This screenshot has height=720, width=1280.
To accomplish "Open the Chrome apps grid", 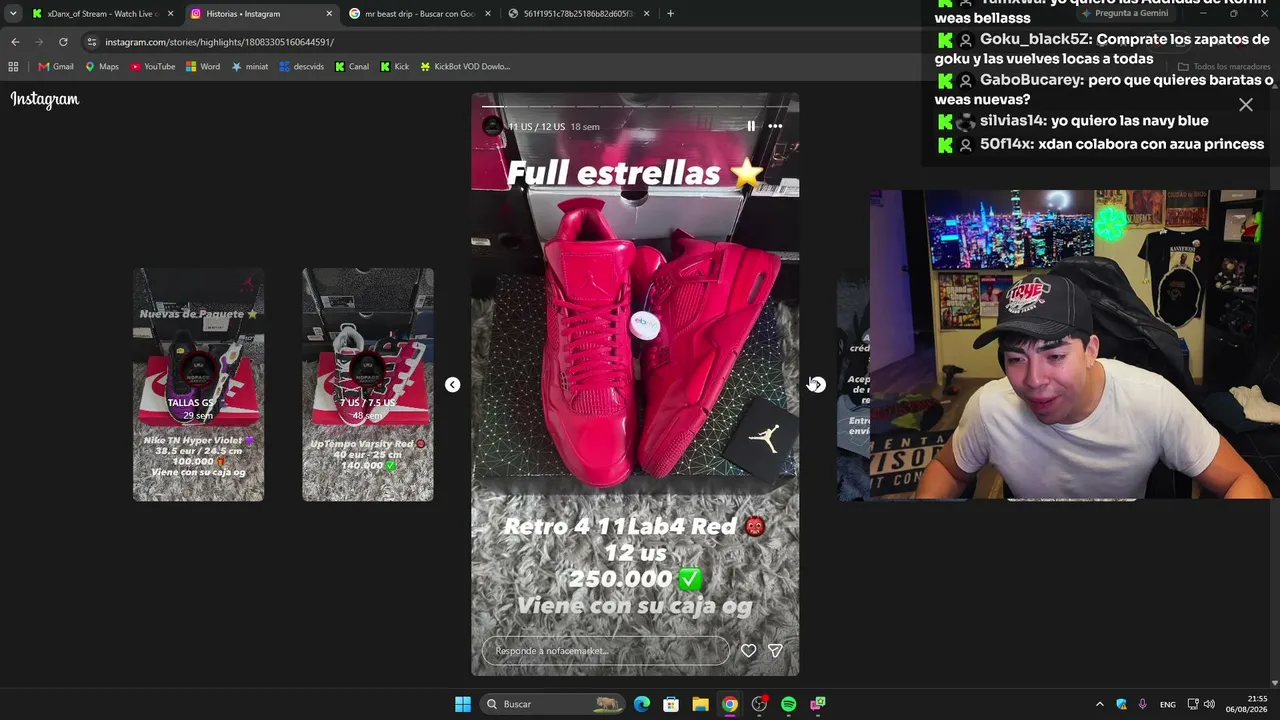I will 13,67.
